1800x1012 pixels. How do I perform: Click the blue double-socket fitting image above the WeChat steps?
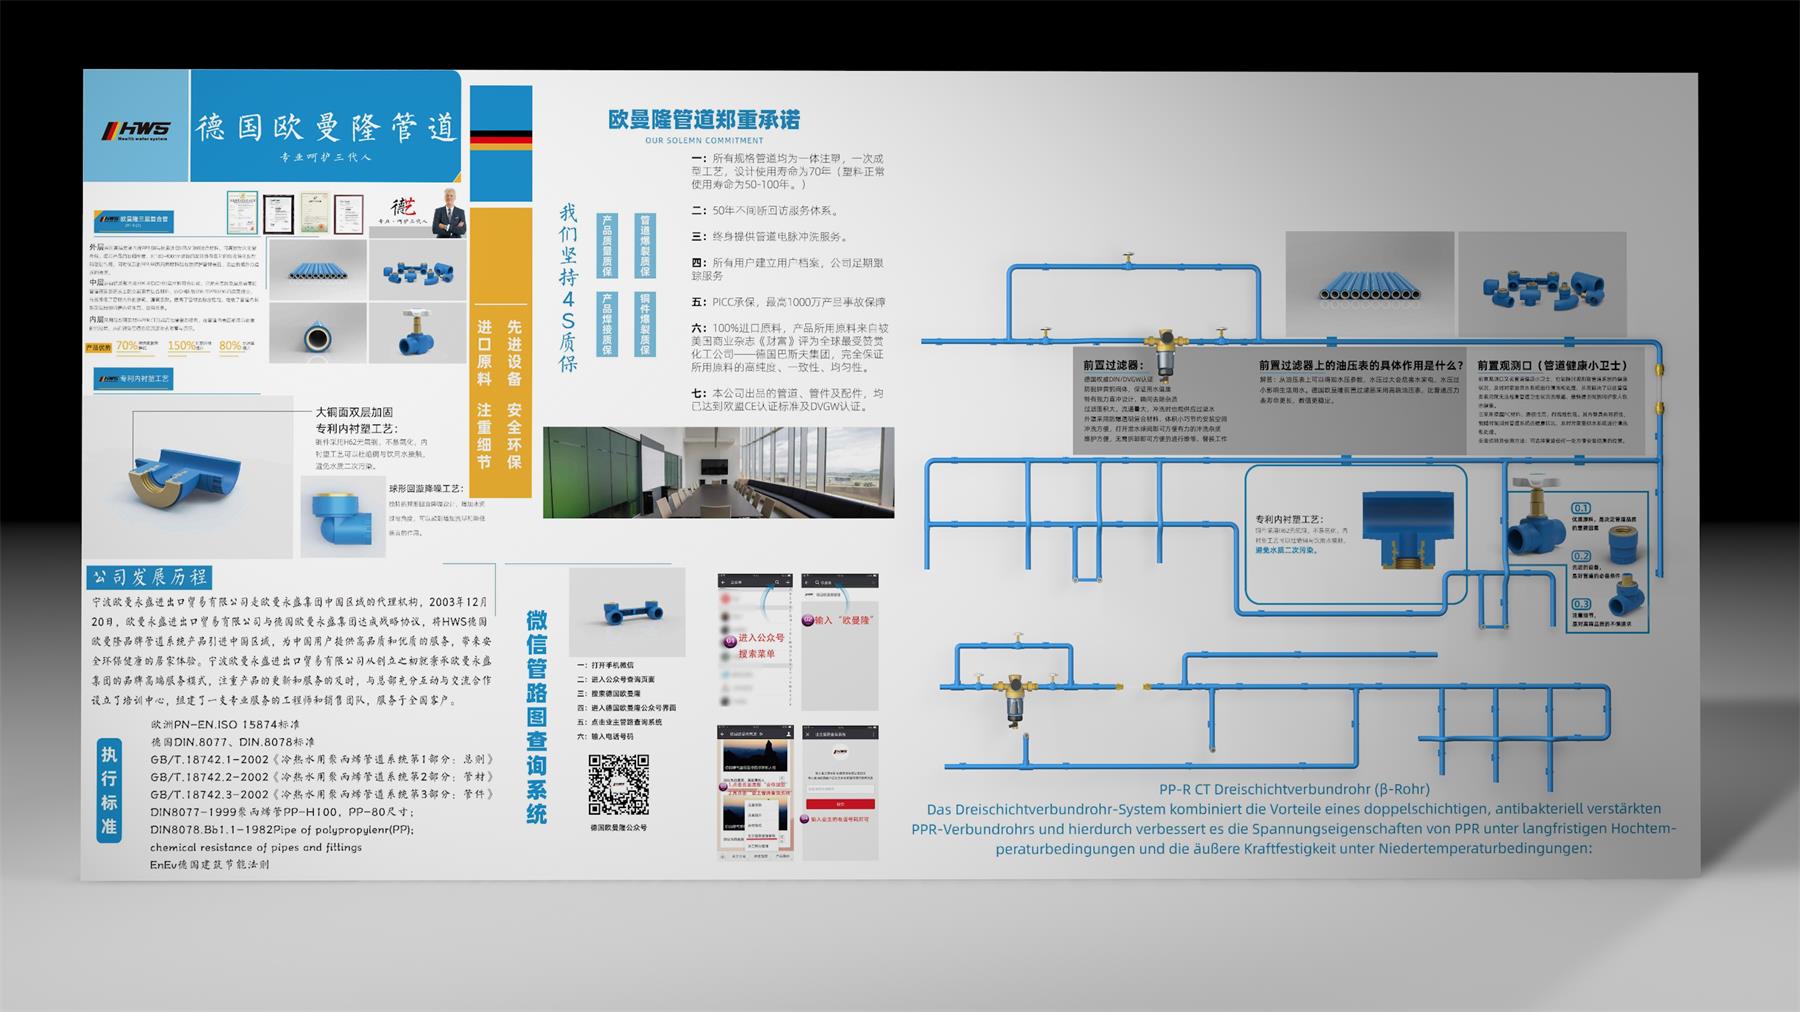coord(627,612)
